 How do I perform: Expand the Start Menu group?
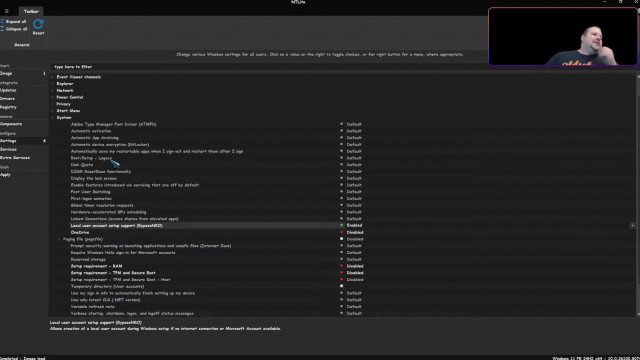(x=52, y=111)
